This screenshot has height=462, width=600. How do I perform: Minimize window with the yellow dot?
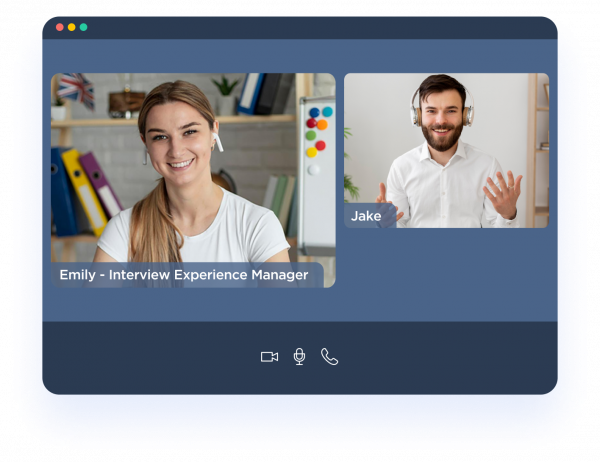click(x=72, y=27)
